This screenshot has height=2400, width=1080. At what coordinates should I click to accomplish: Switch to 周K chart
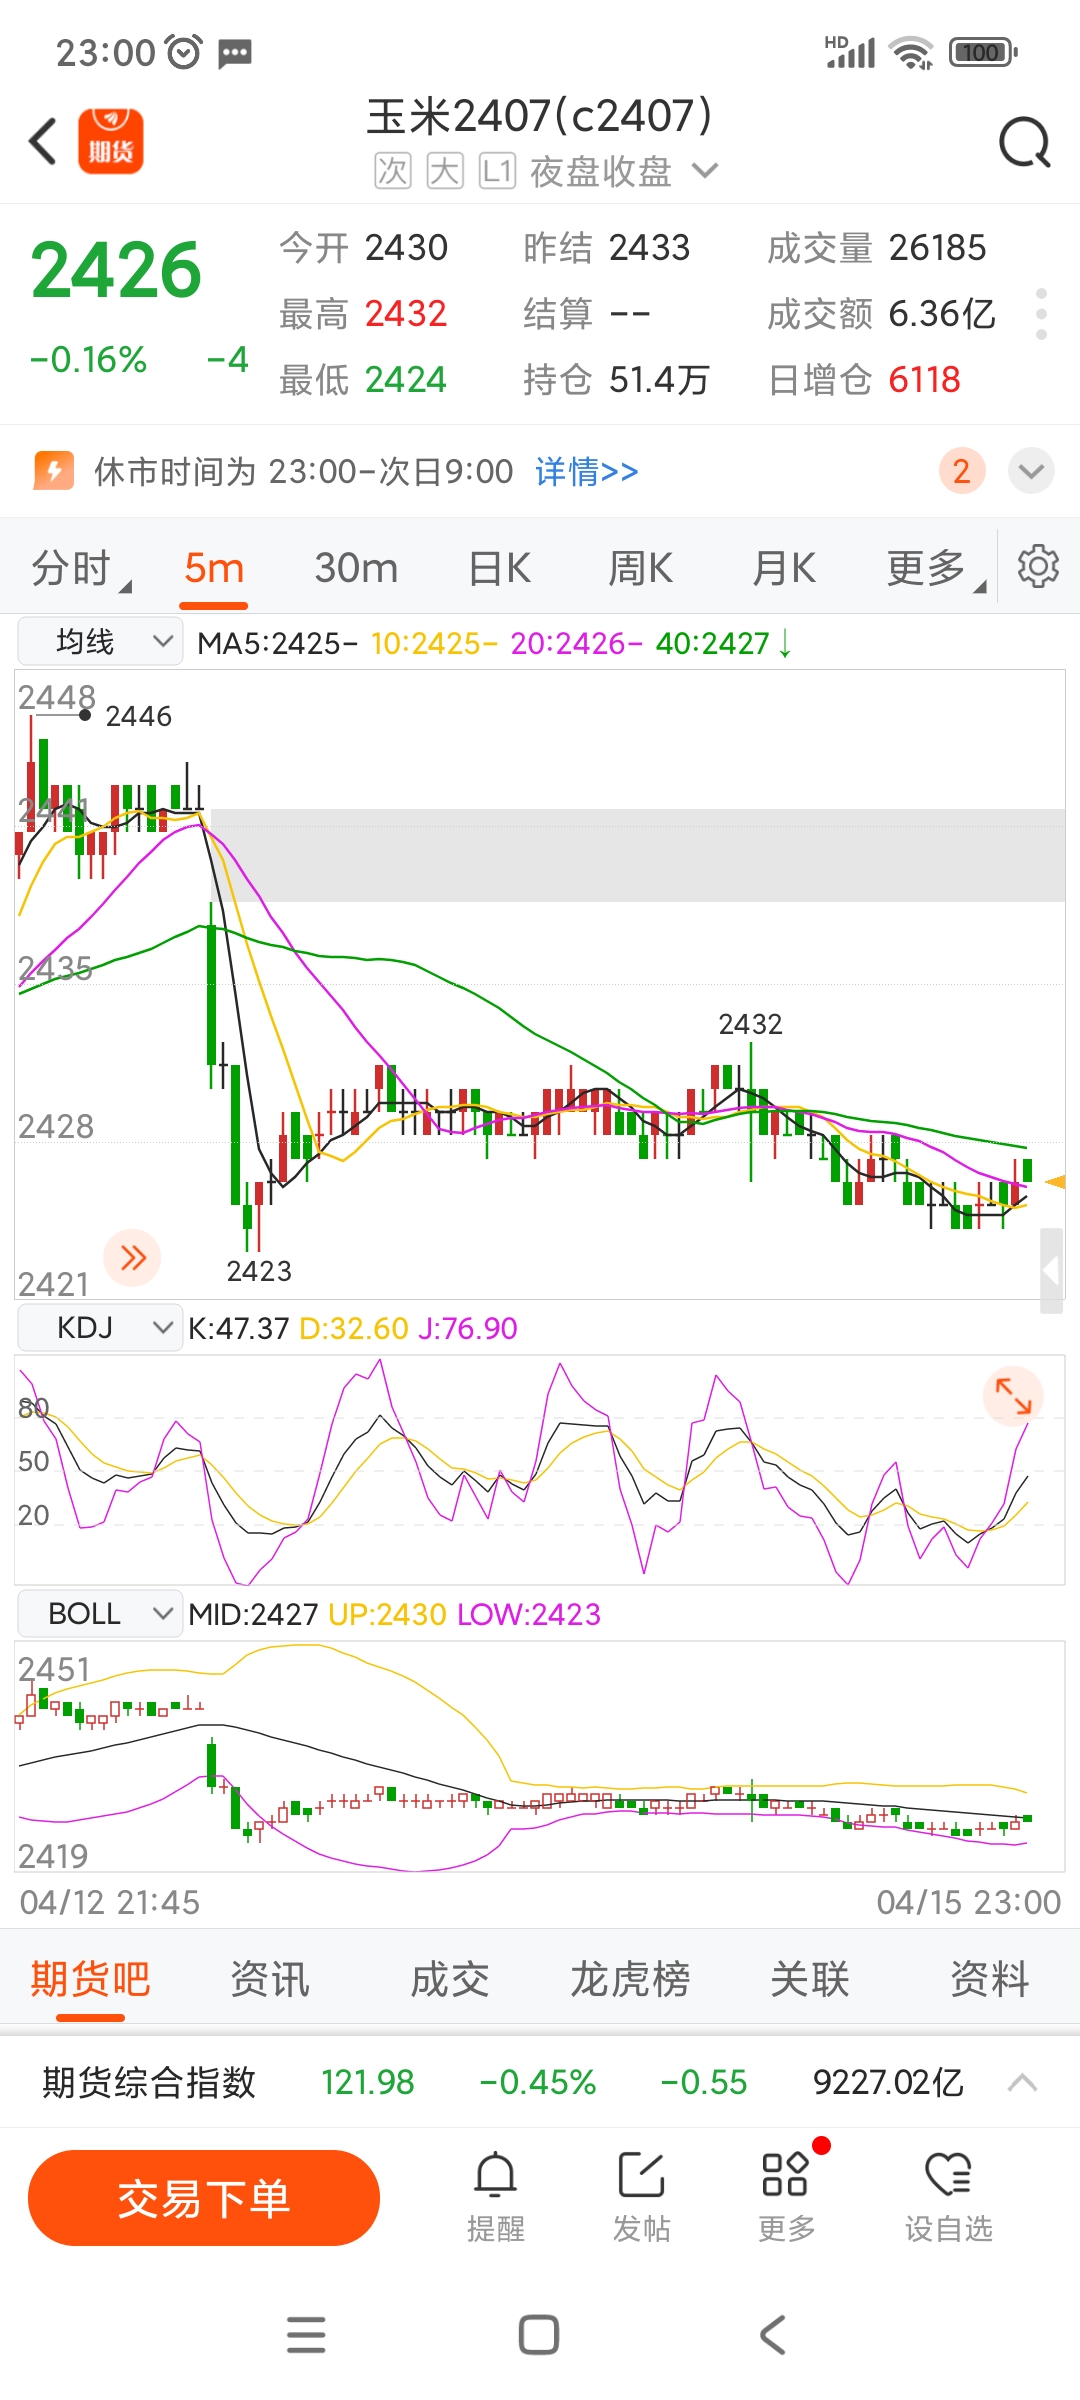coord(640,568)
